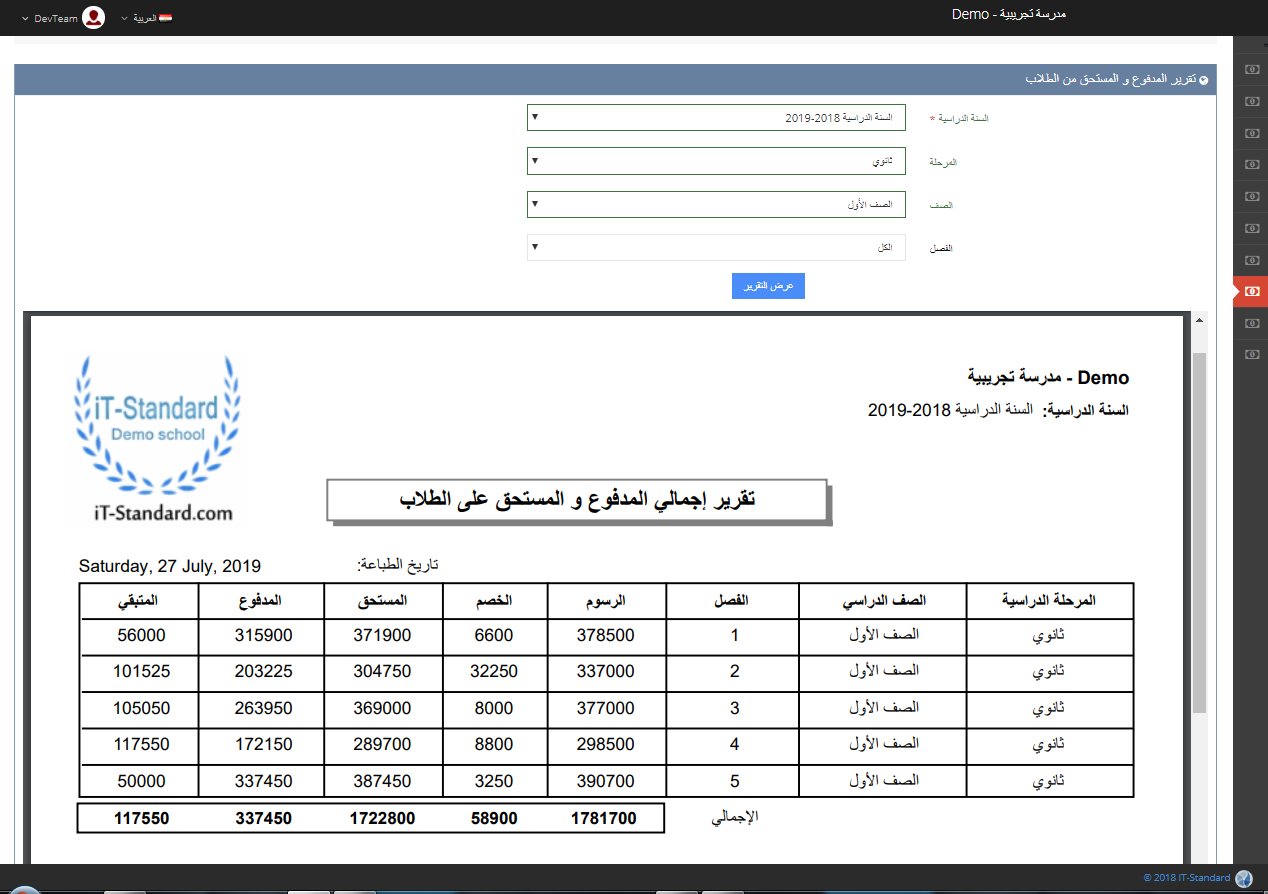
Task: Click the topmost money icon in the sidebar
Action: (x=1251, y=70)
